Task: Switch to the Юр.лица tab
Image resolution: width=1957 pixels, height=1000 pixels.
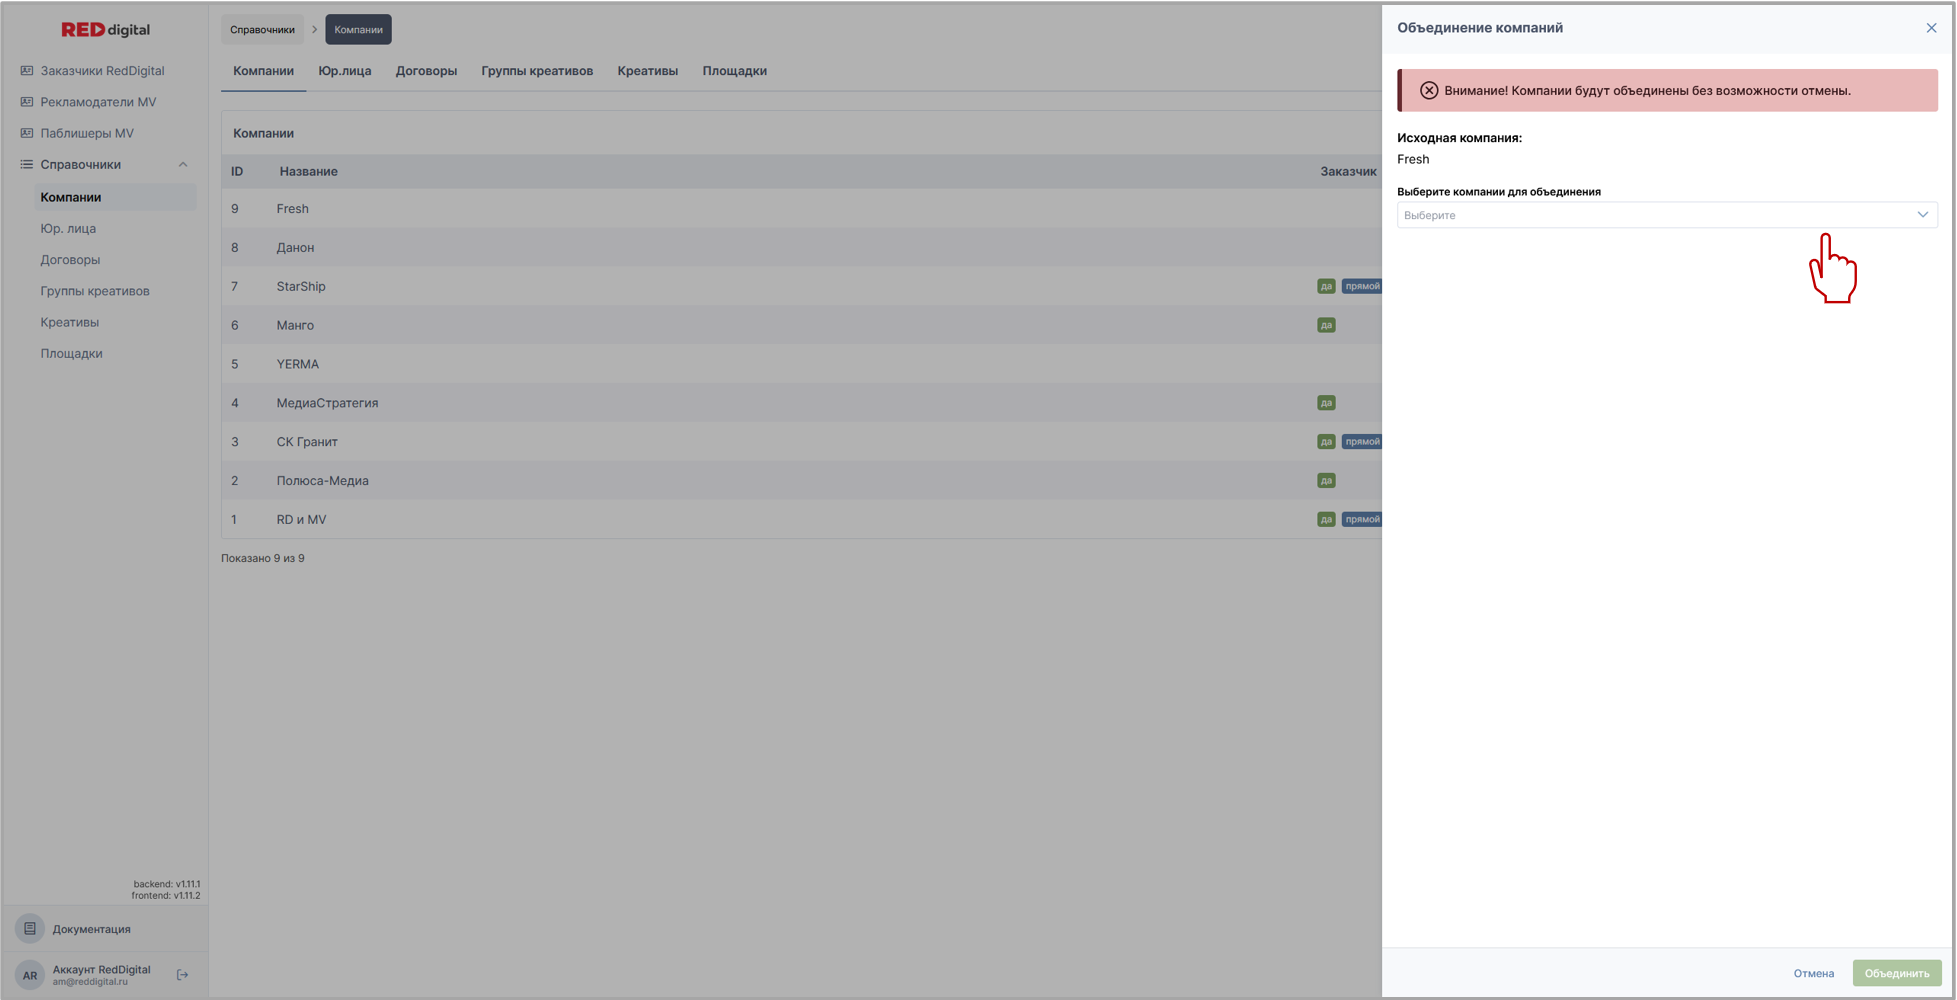Action: [345, 71]
